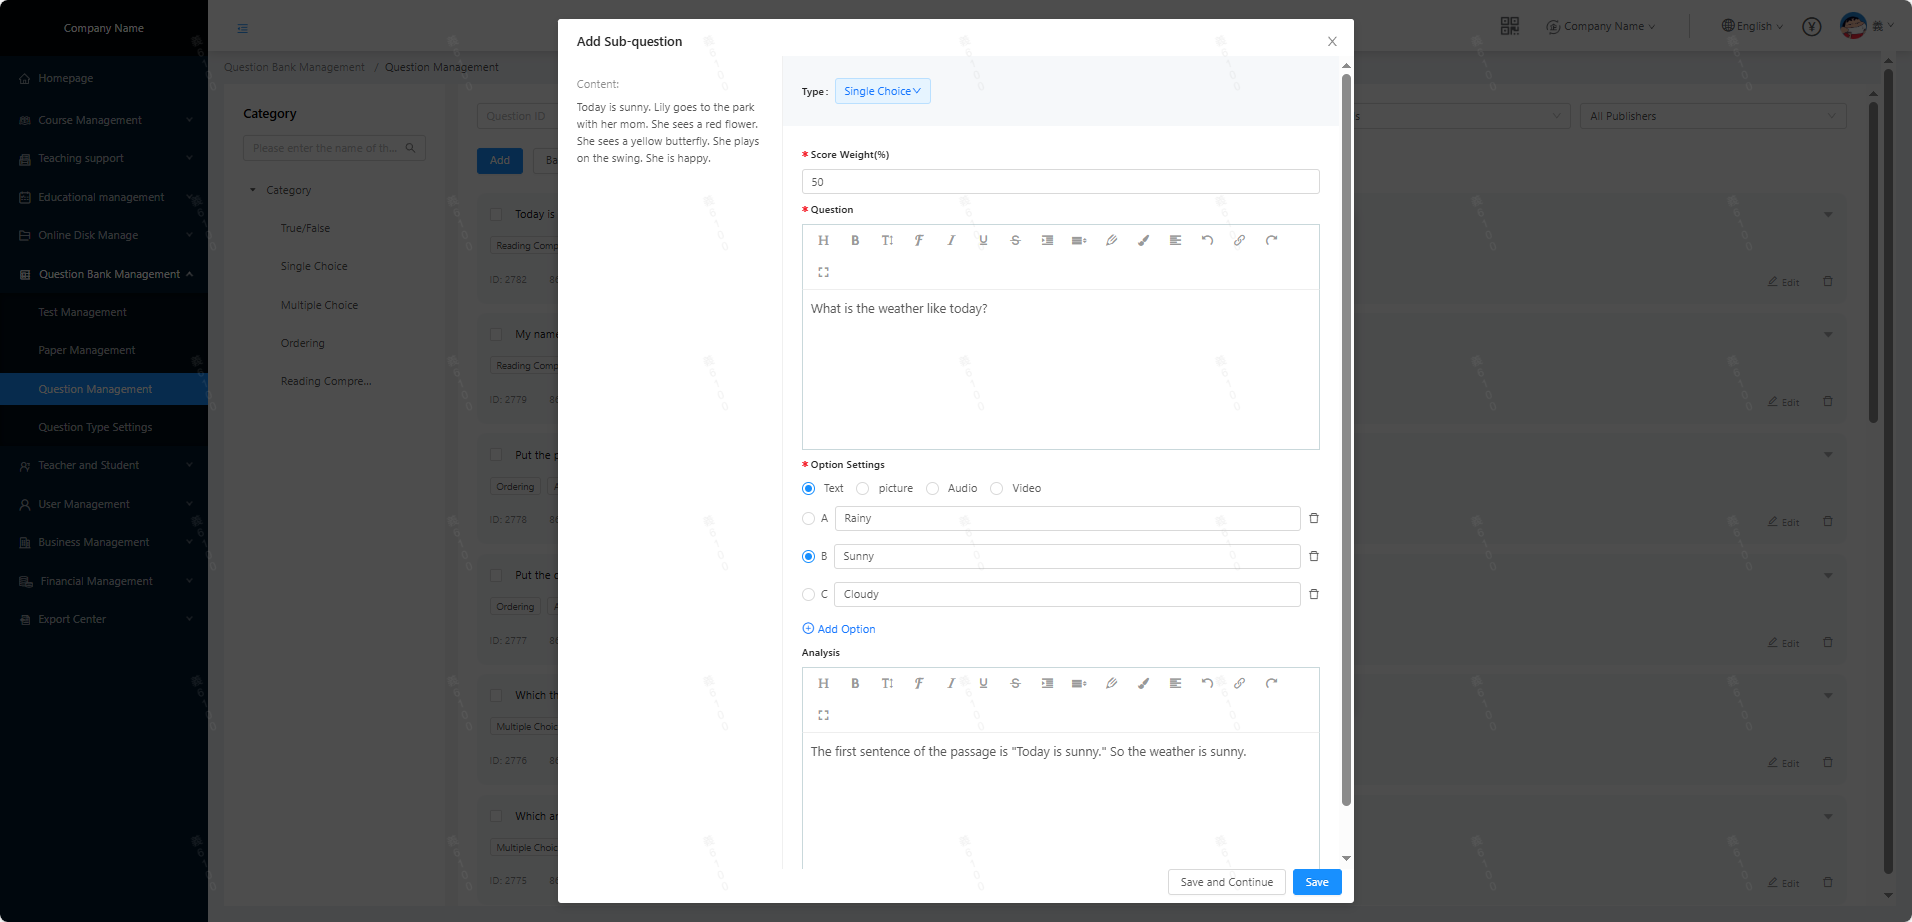Open font size menu in Analysis editor

(887, 683)
